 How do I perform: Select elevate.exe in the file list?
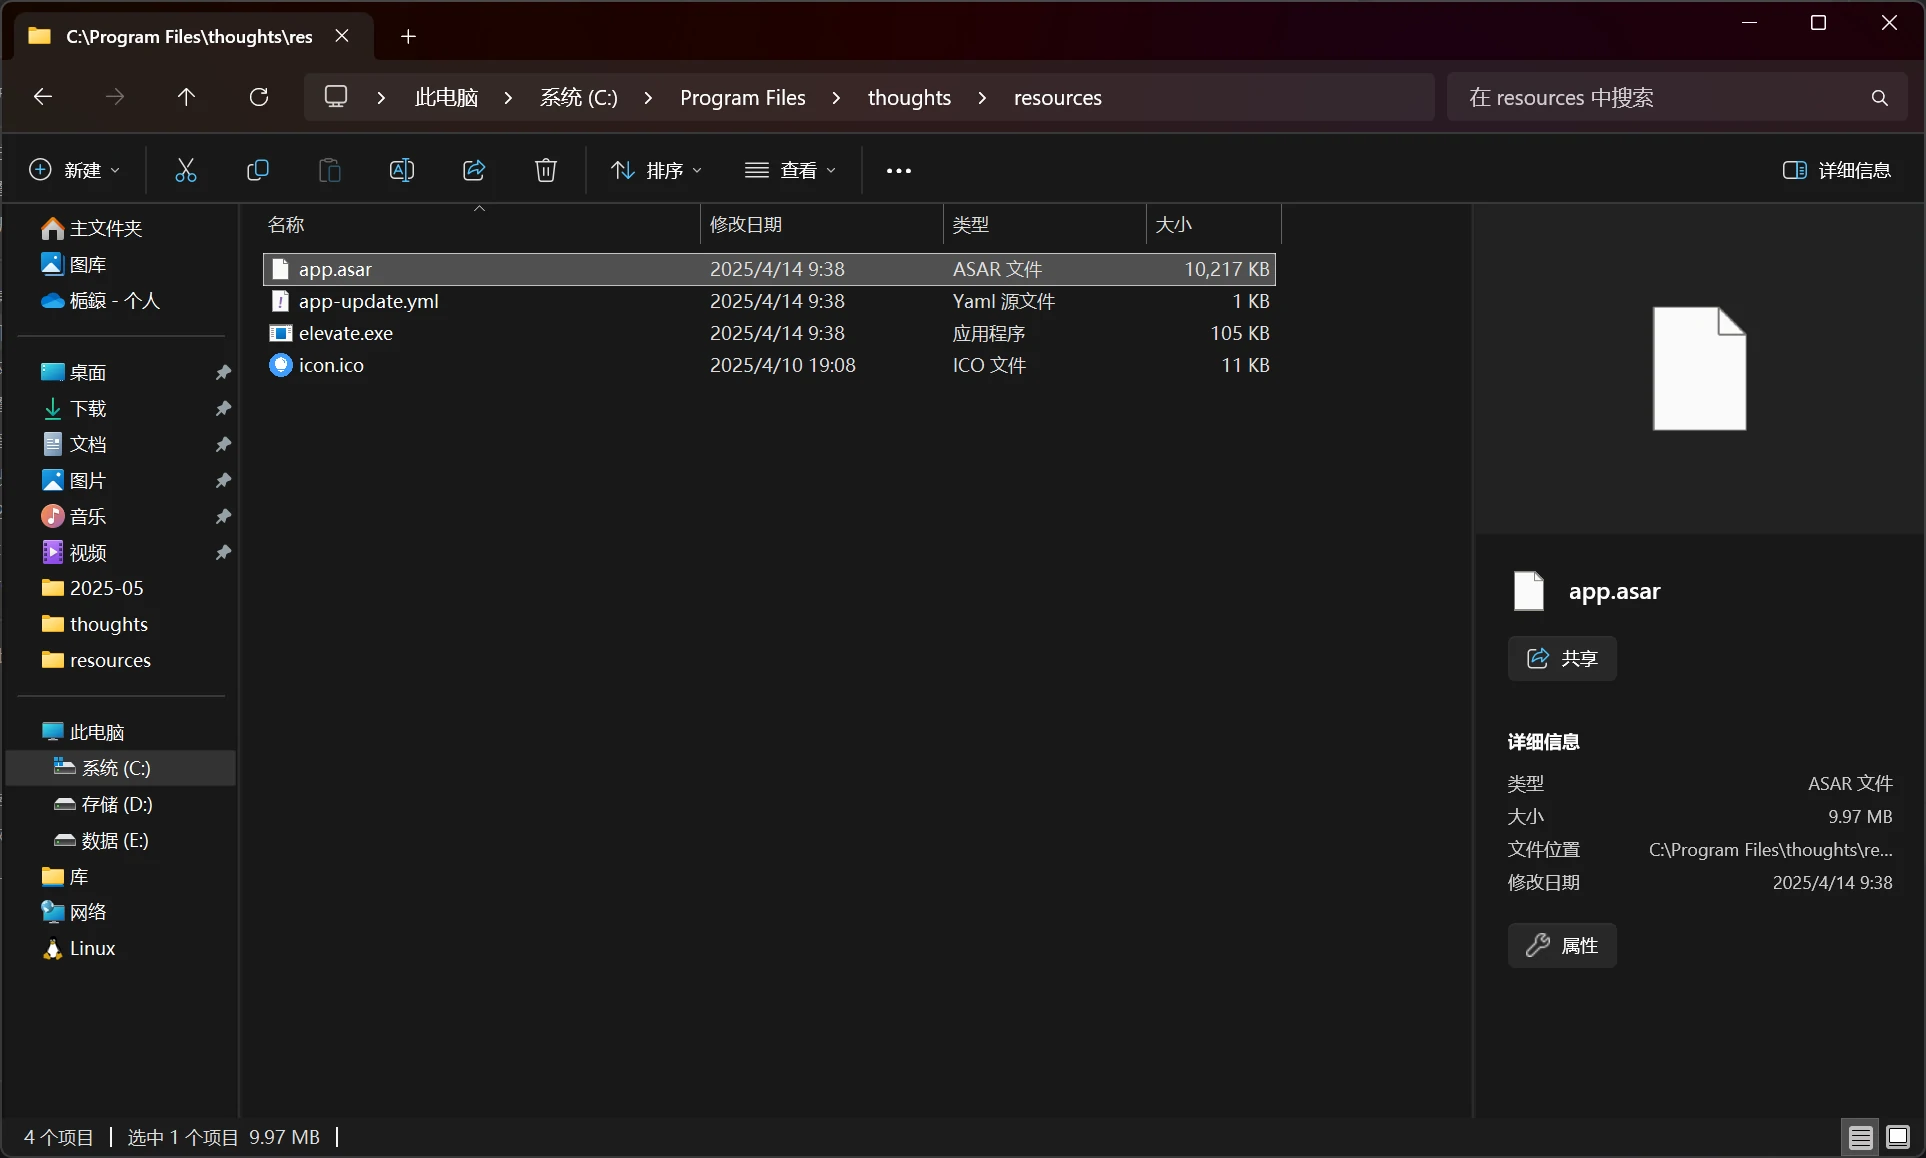pyautogui.click(x=346, y=333)
